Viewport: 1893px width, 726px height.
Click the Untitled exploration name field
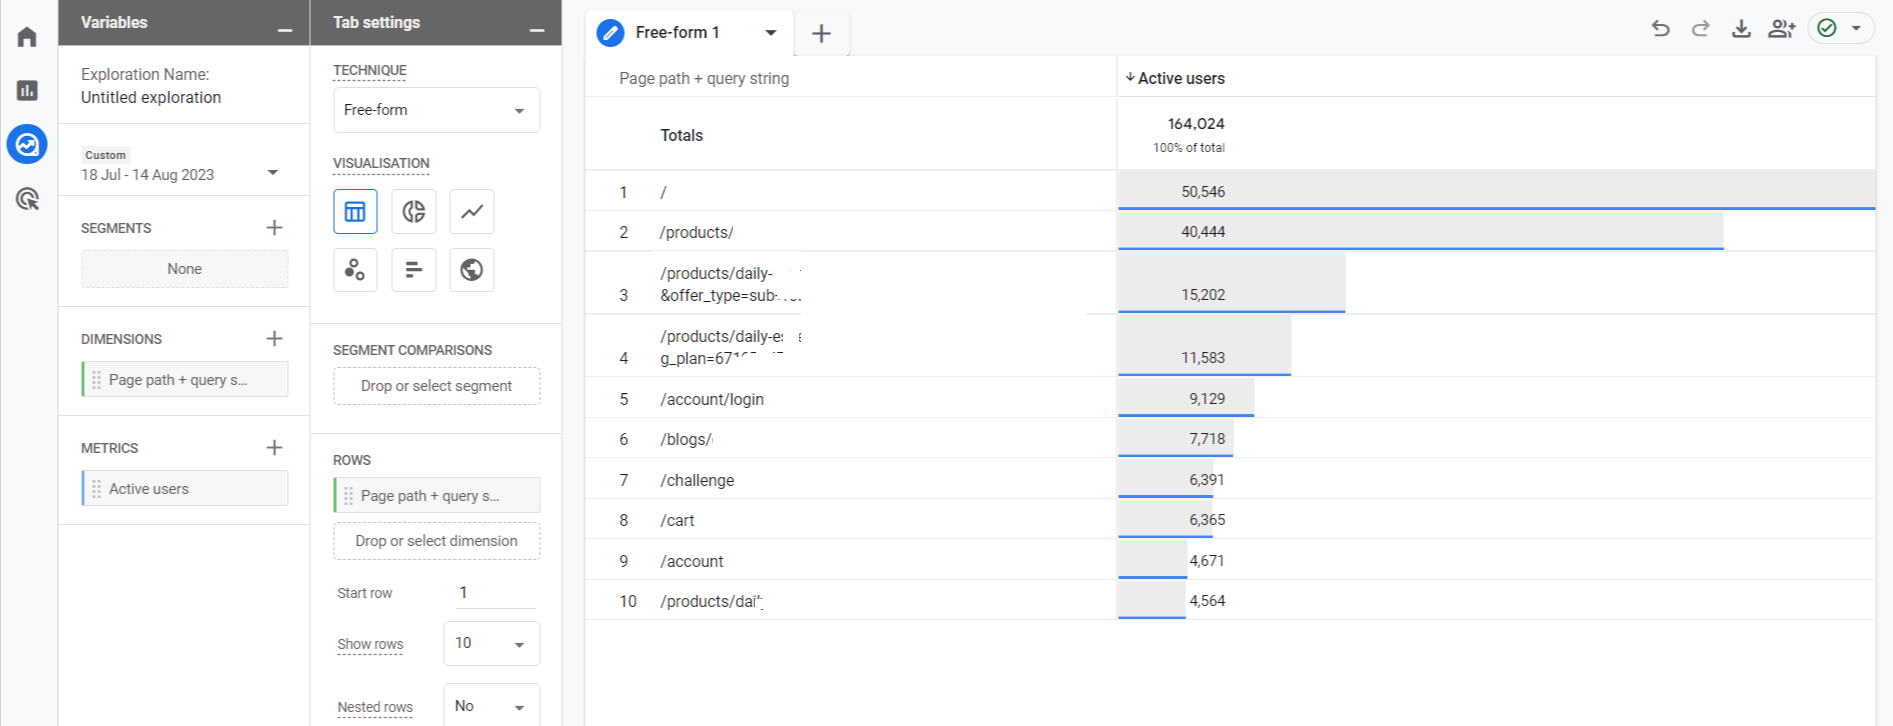pyautogui.click(x=151, y=97)
